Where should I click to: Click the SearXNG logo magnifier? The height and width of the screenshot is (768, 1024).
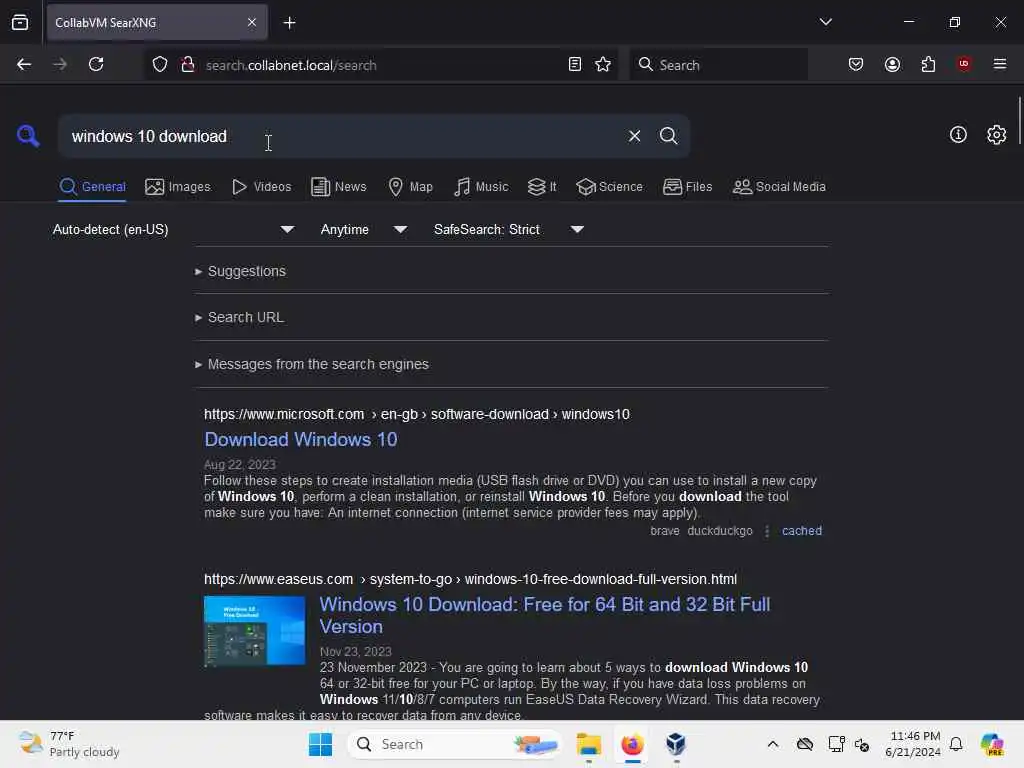point(28,136)
